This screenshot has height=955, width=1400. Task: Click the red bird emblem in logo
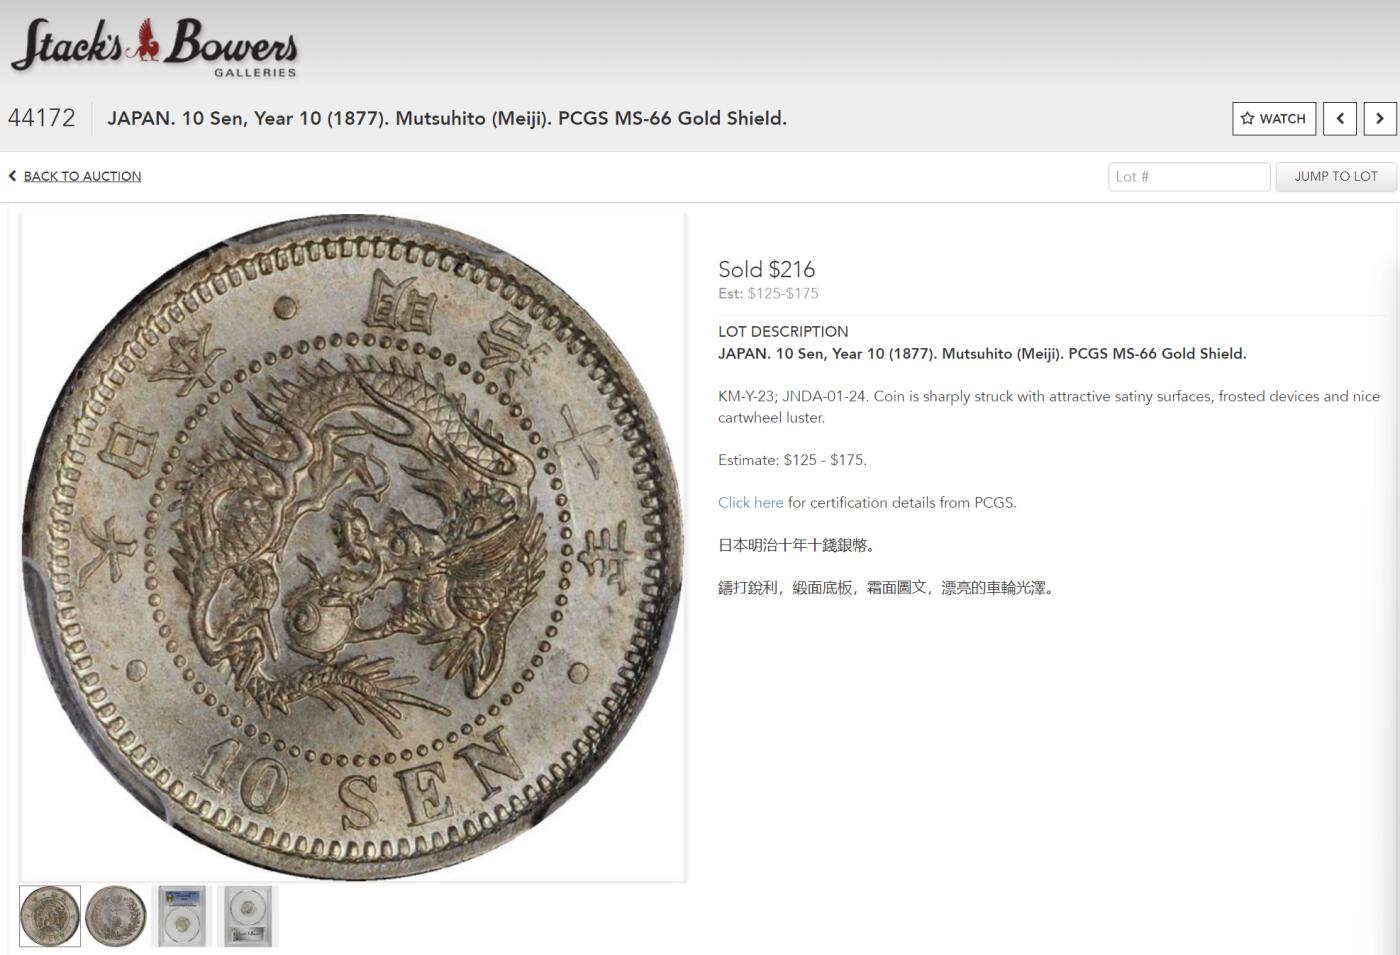click(148, 40)
